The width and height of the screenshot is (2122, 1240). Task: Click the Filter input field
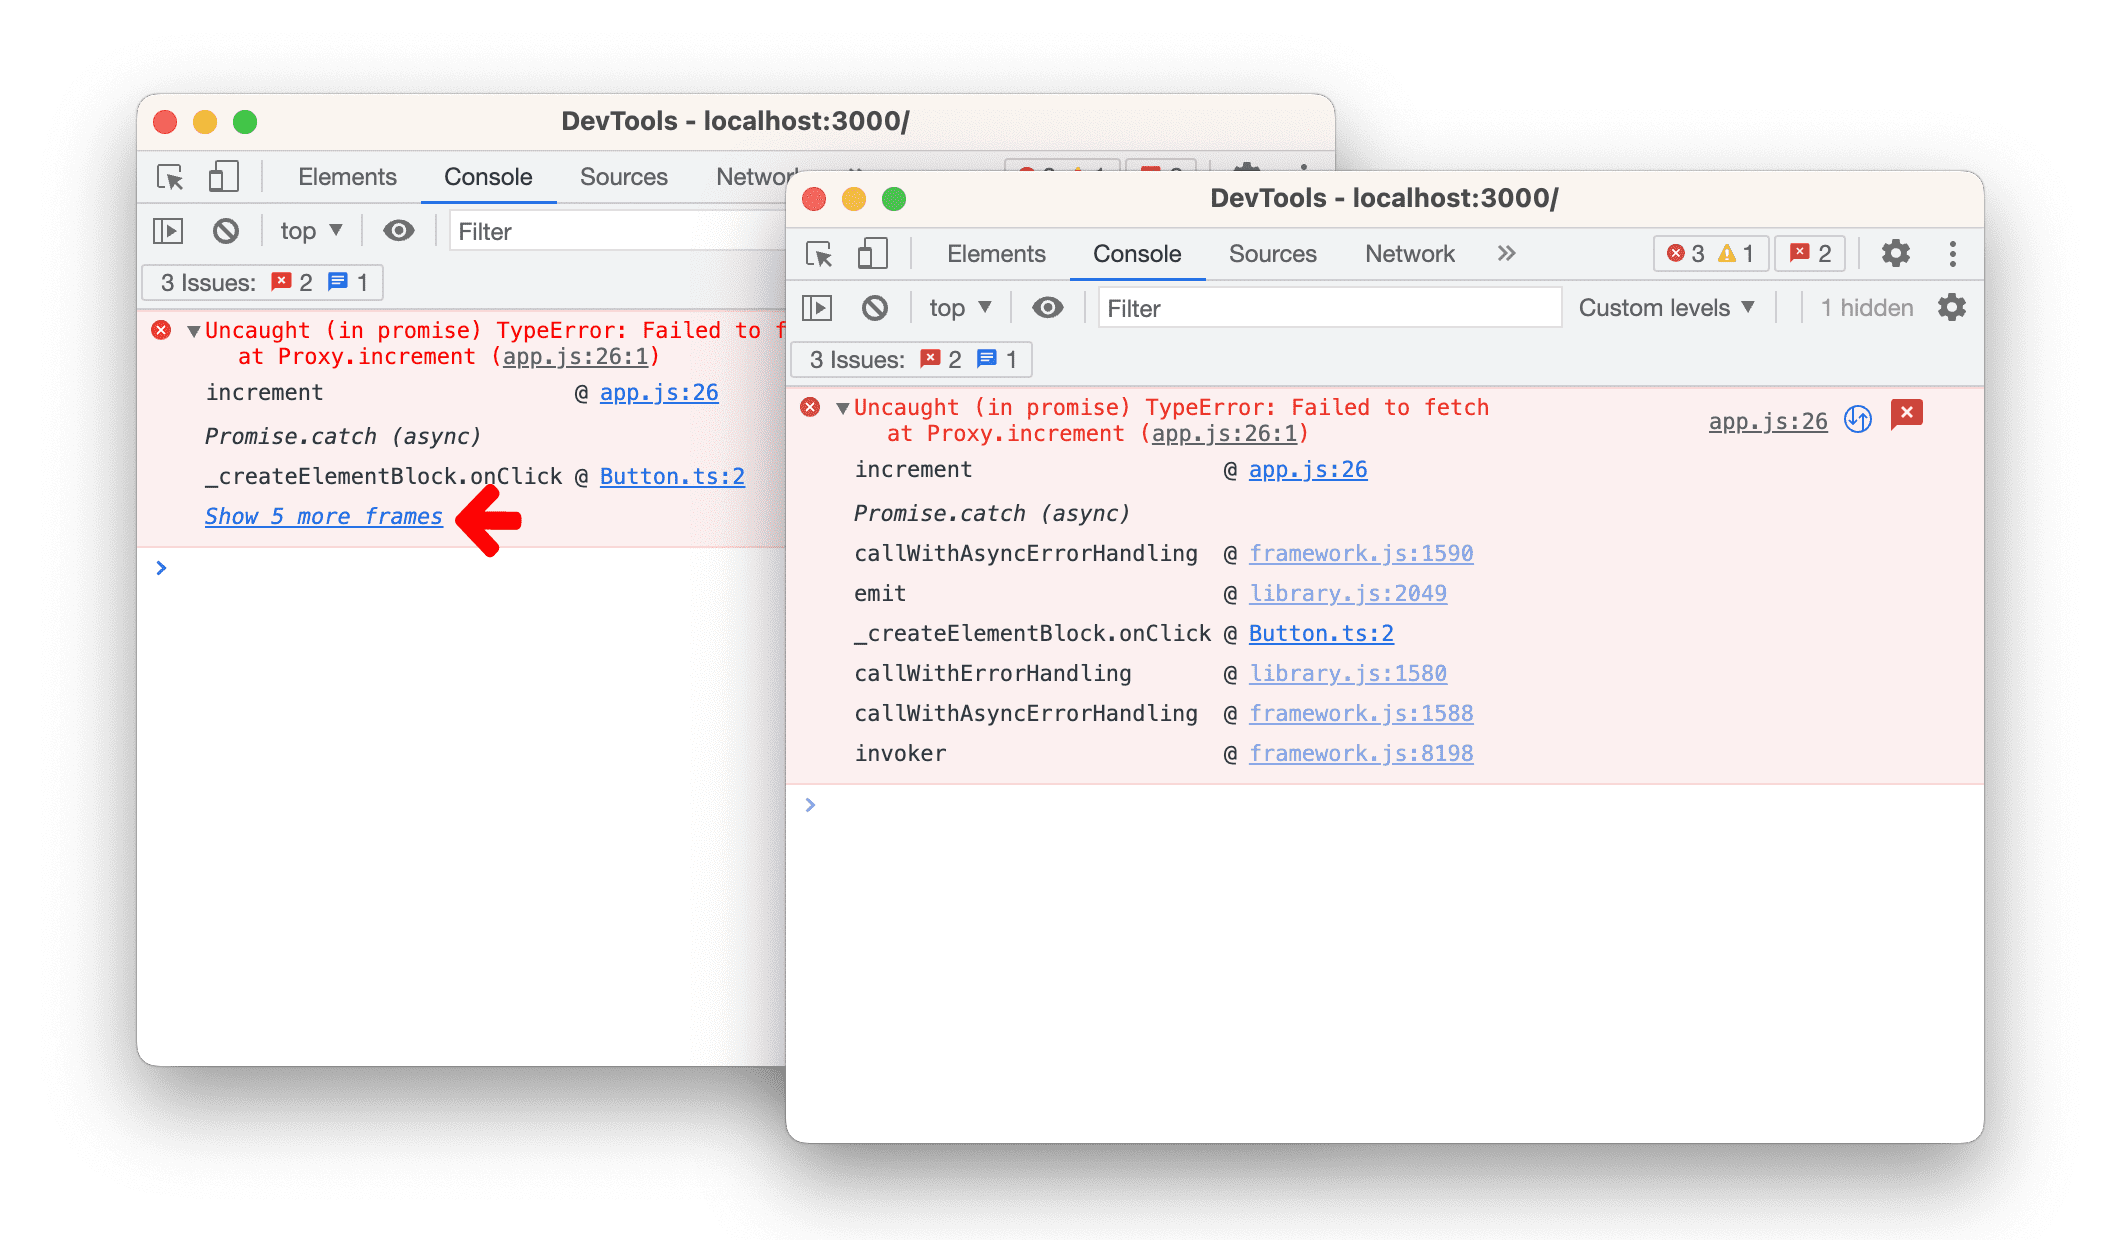tap(1328, 309)
